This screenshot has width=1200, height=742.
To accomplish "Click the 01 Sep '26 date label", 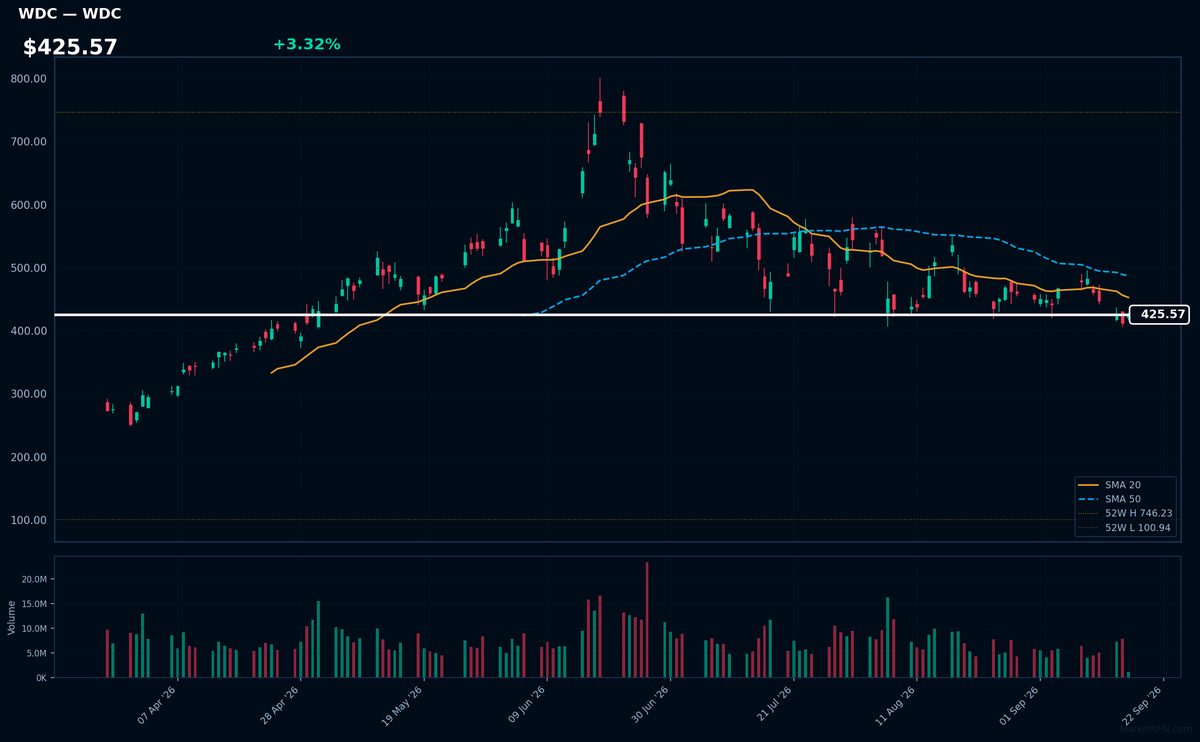I will 1019,705.
